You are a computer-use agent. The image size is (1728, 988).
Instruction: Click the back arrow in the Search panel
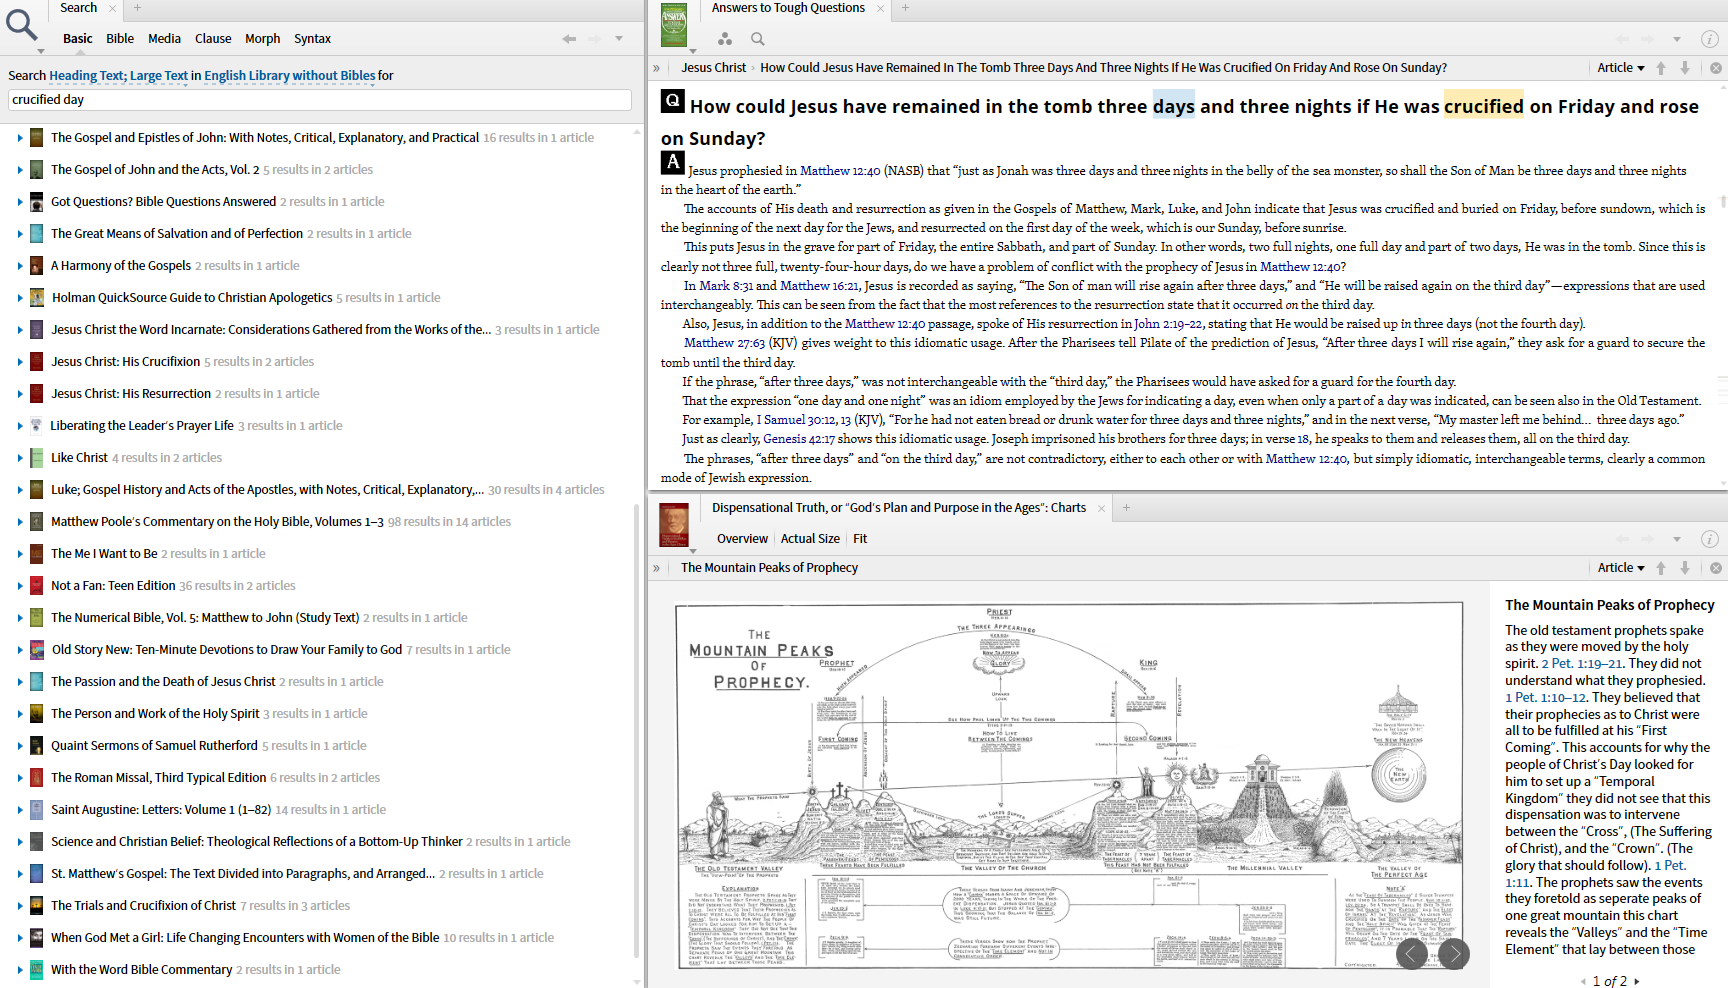coord(569,39)
